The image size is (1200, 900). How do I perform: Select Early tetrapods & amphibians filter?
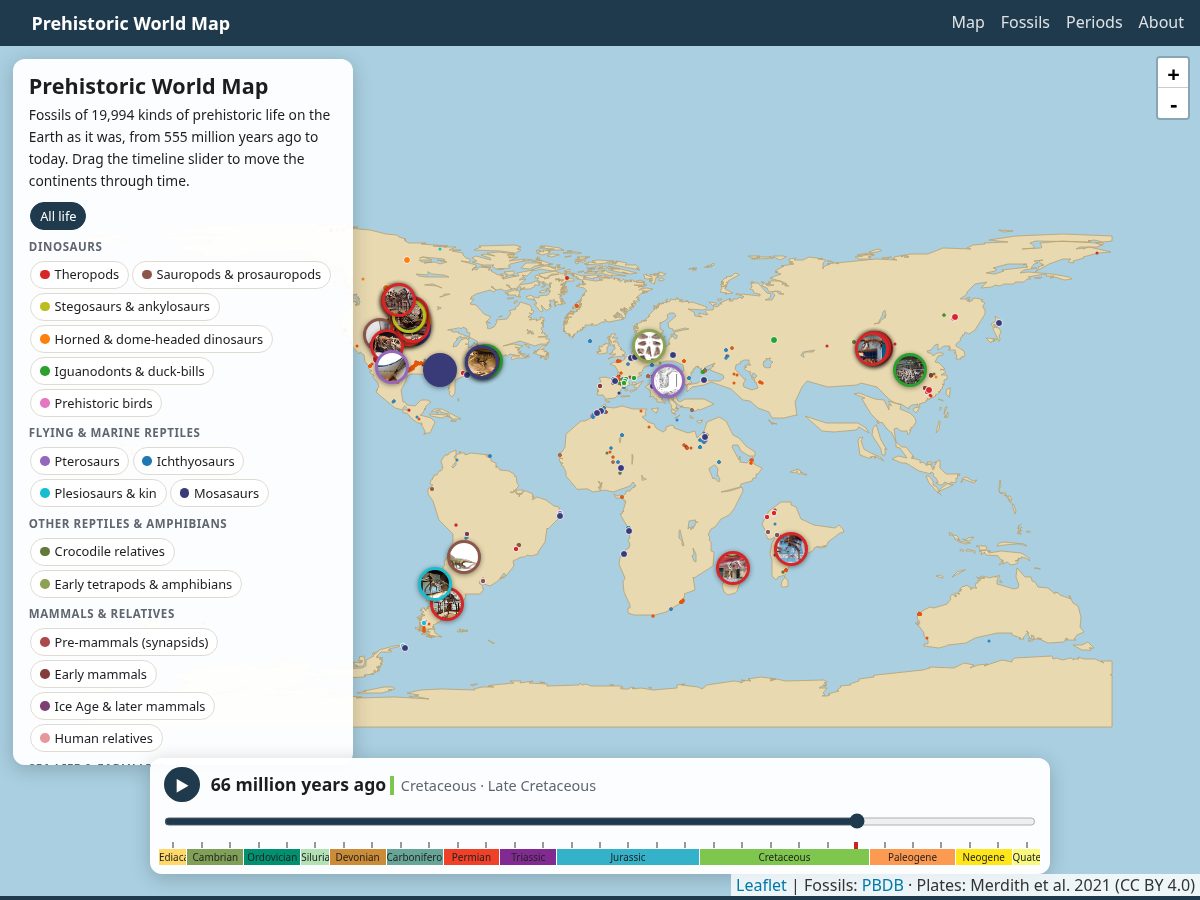[136, 584]
